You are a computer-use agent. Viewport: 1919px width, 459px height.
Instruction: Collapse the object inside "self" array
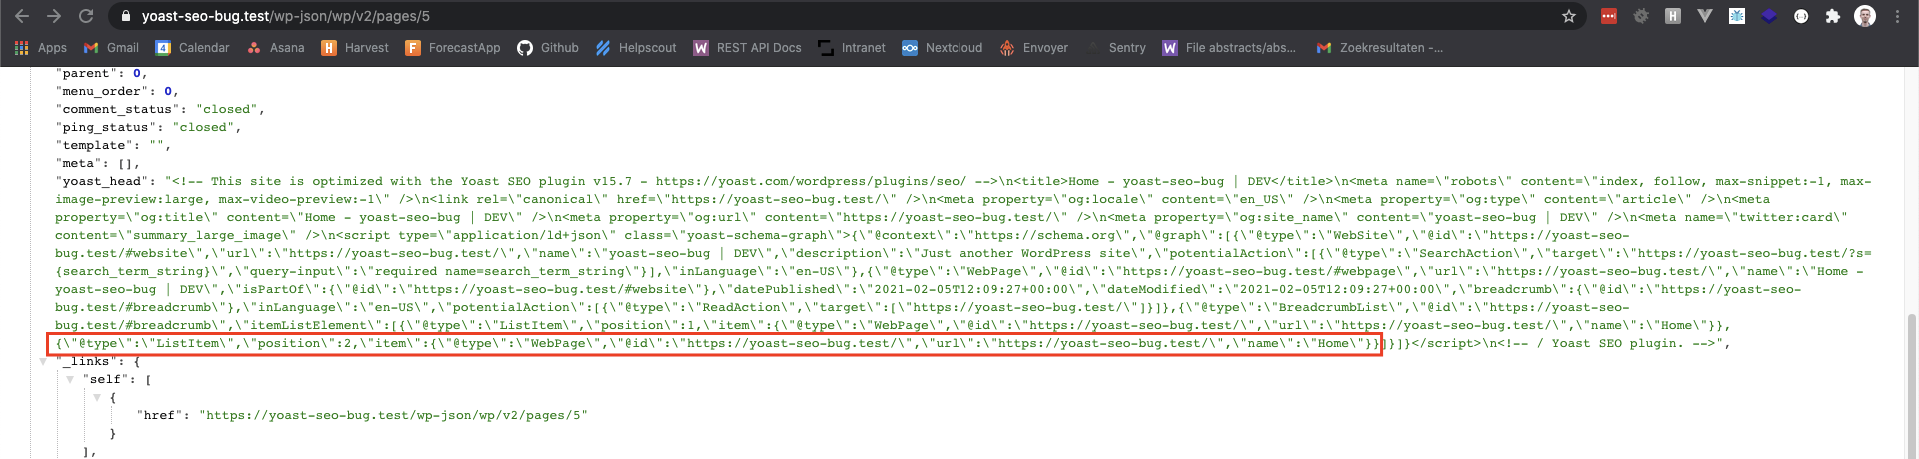pos(97,397)
